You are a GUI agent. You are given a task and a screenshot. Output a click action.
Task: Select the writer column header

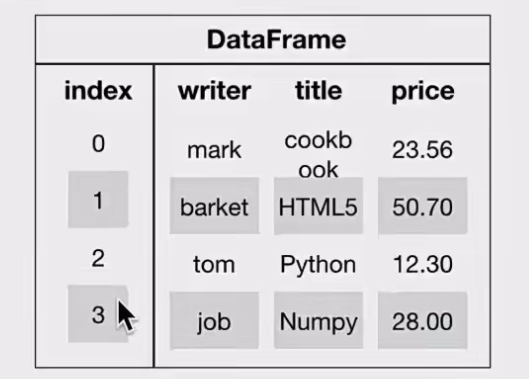(215, 90)
